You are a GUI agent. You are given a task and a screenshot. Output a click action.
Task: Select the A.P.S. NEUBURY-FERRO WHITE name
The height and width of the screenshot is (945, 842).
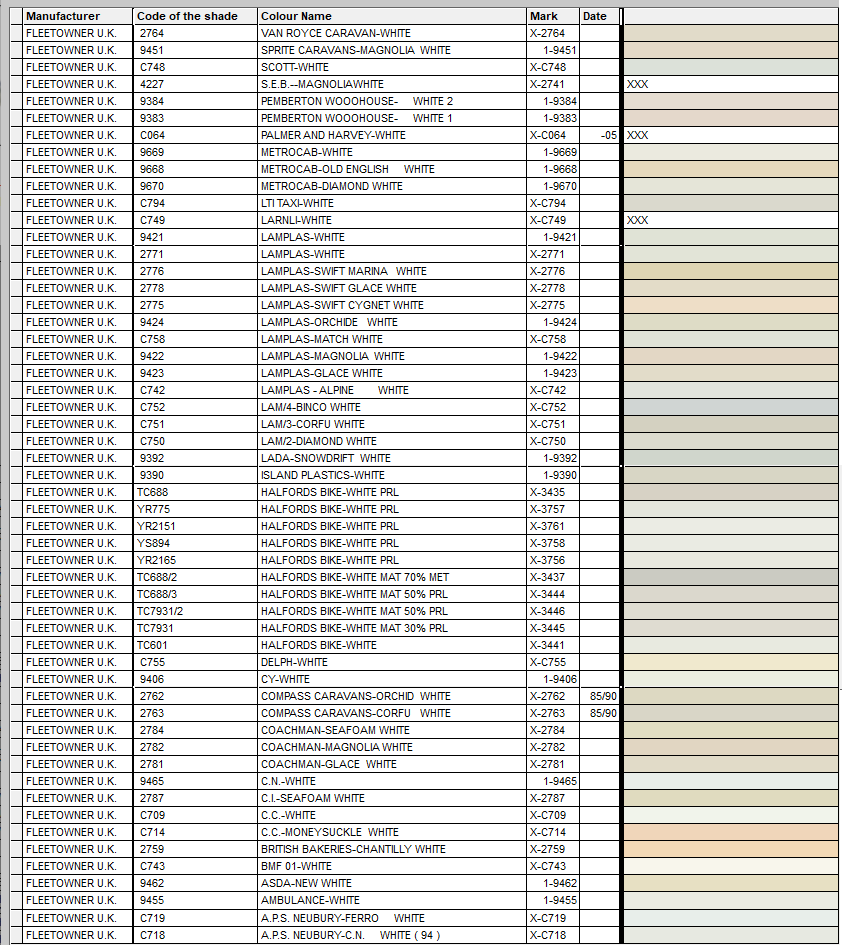click(342, 918)
